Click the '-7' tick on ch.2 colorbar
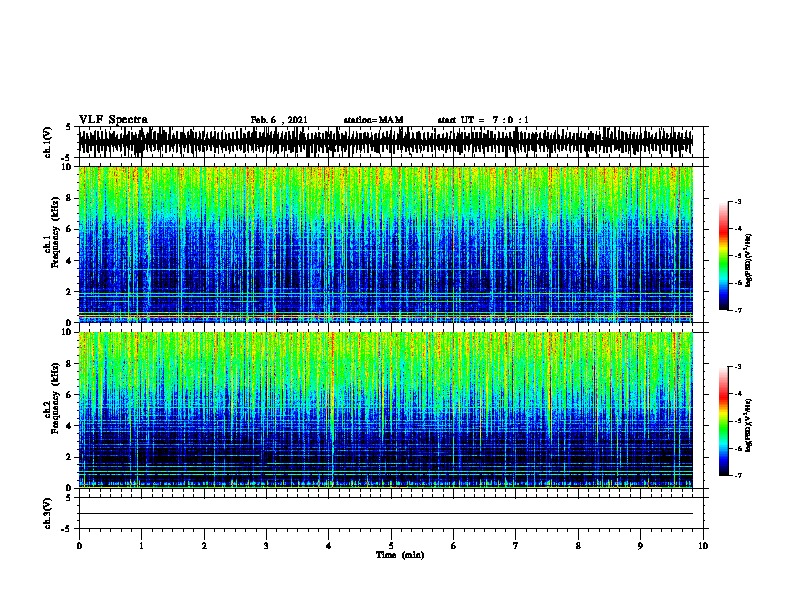This screenshot has height=612, width=792. (738, 475)
